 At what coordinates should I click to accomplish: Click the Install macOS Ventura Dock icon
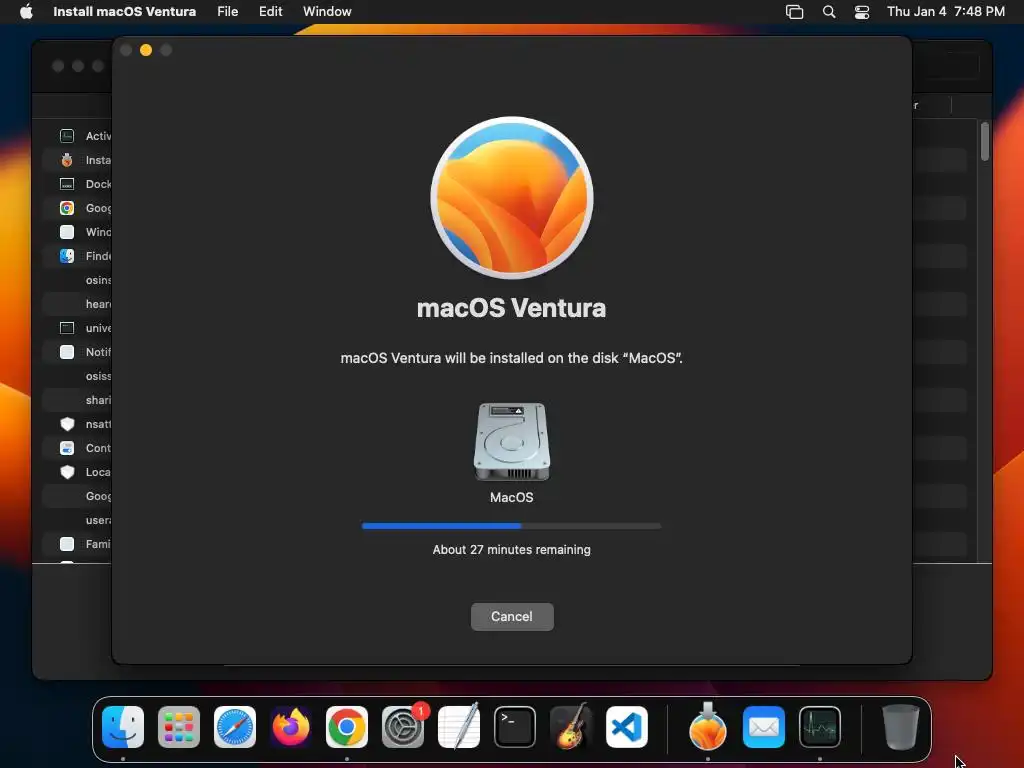coord(708,727)
